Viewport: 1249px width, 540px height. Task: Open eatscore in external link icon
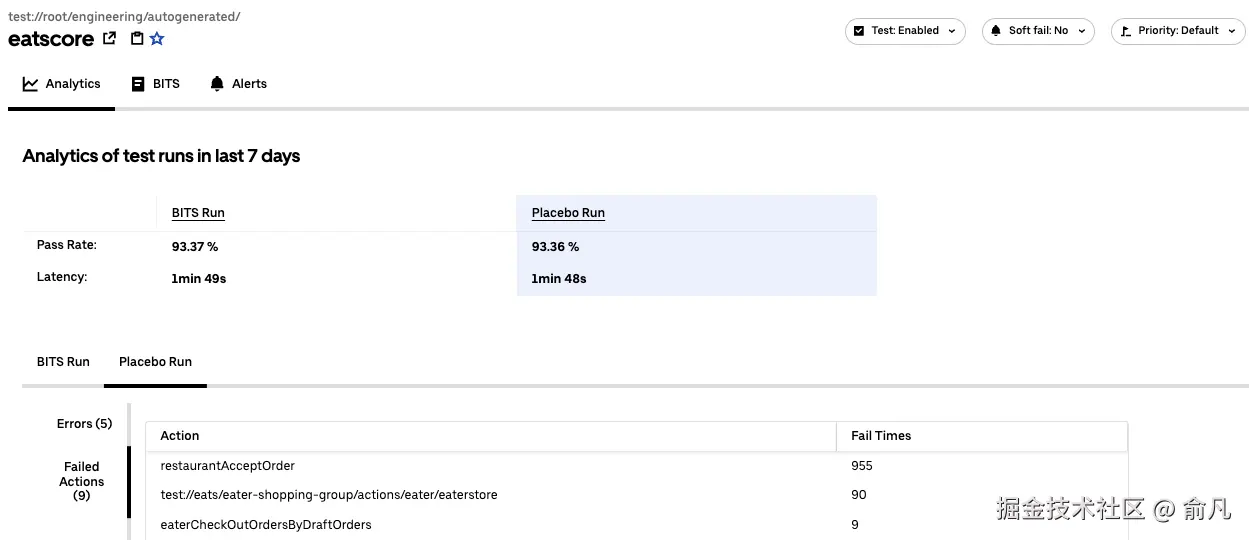click(110, 39)
